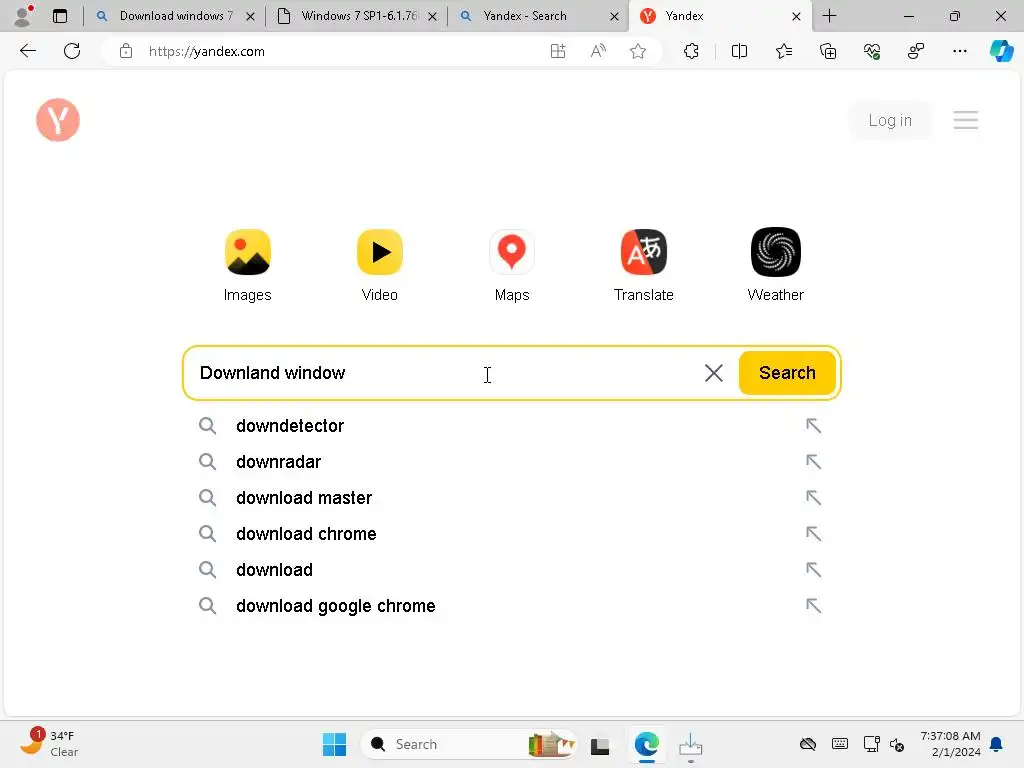Viewport: 1024px width, 768px height.
Task: Refresh the page with the reload icon
Action: 72,51
